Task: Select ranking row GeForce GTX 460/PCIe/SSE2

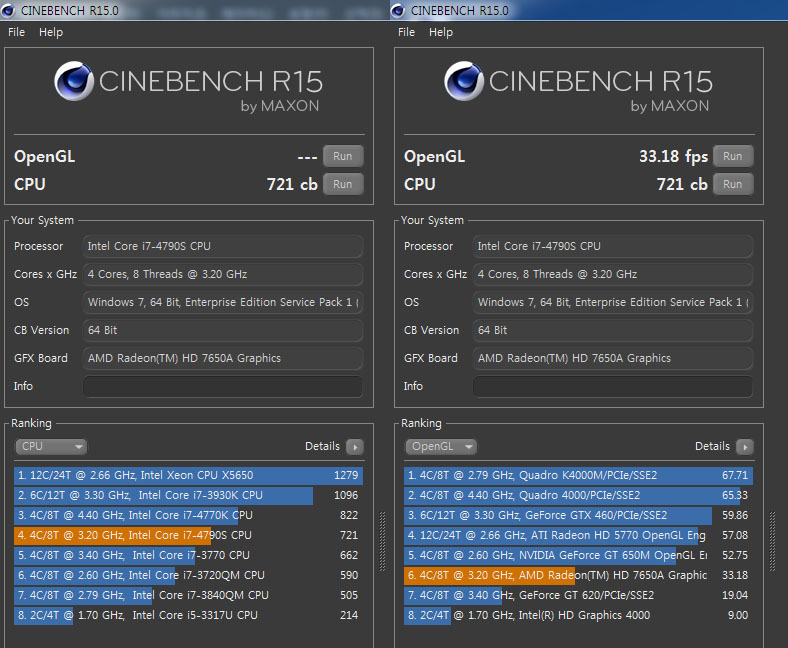Action: (x=578, y=515)
